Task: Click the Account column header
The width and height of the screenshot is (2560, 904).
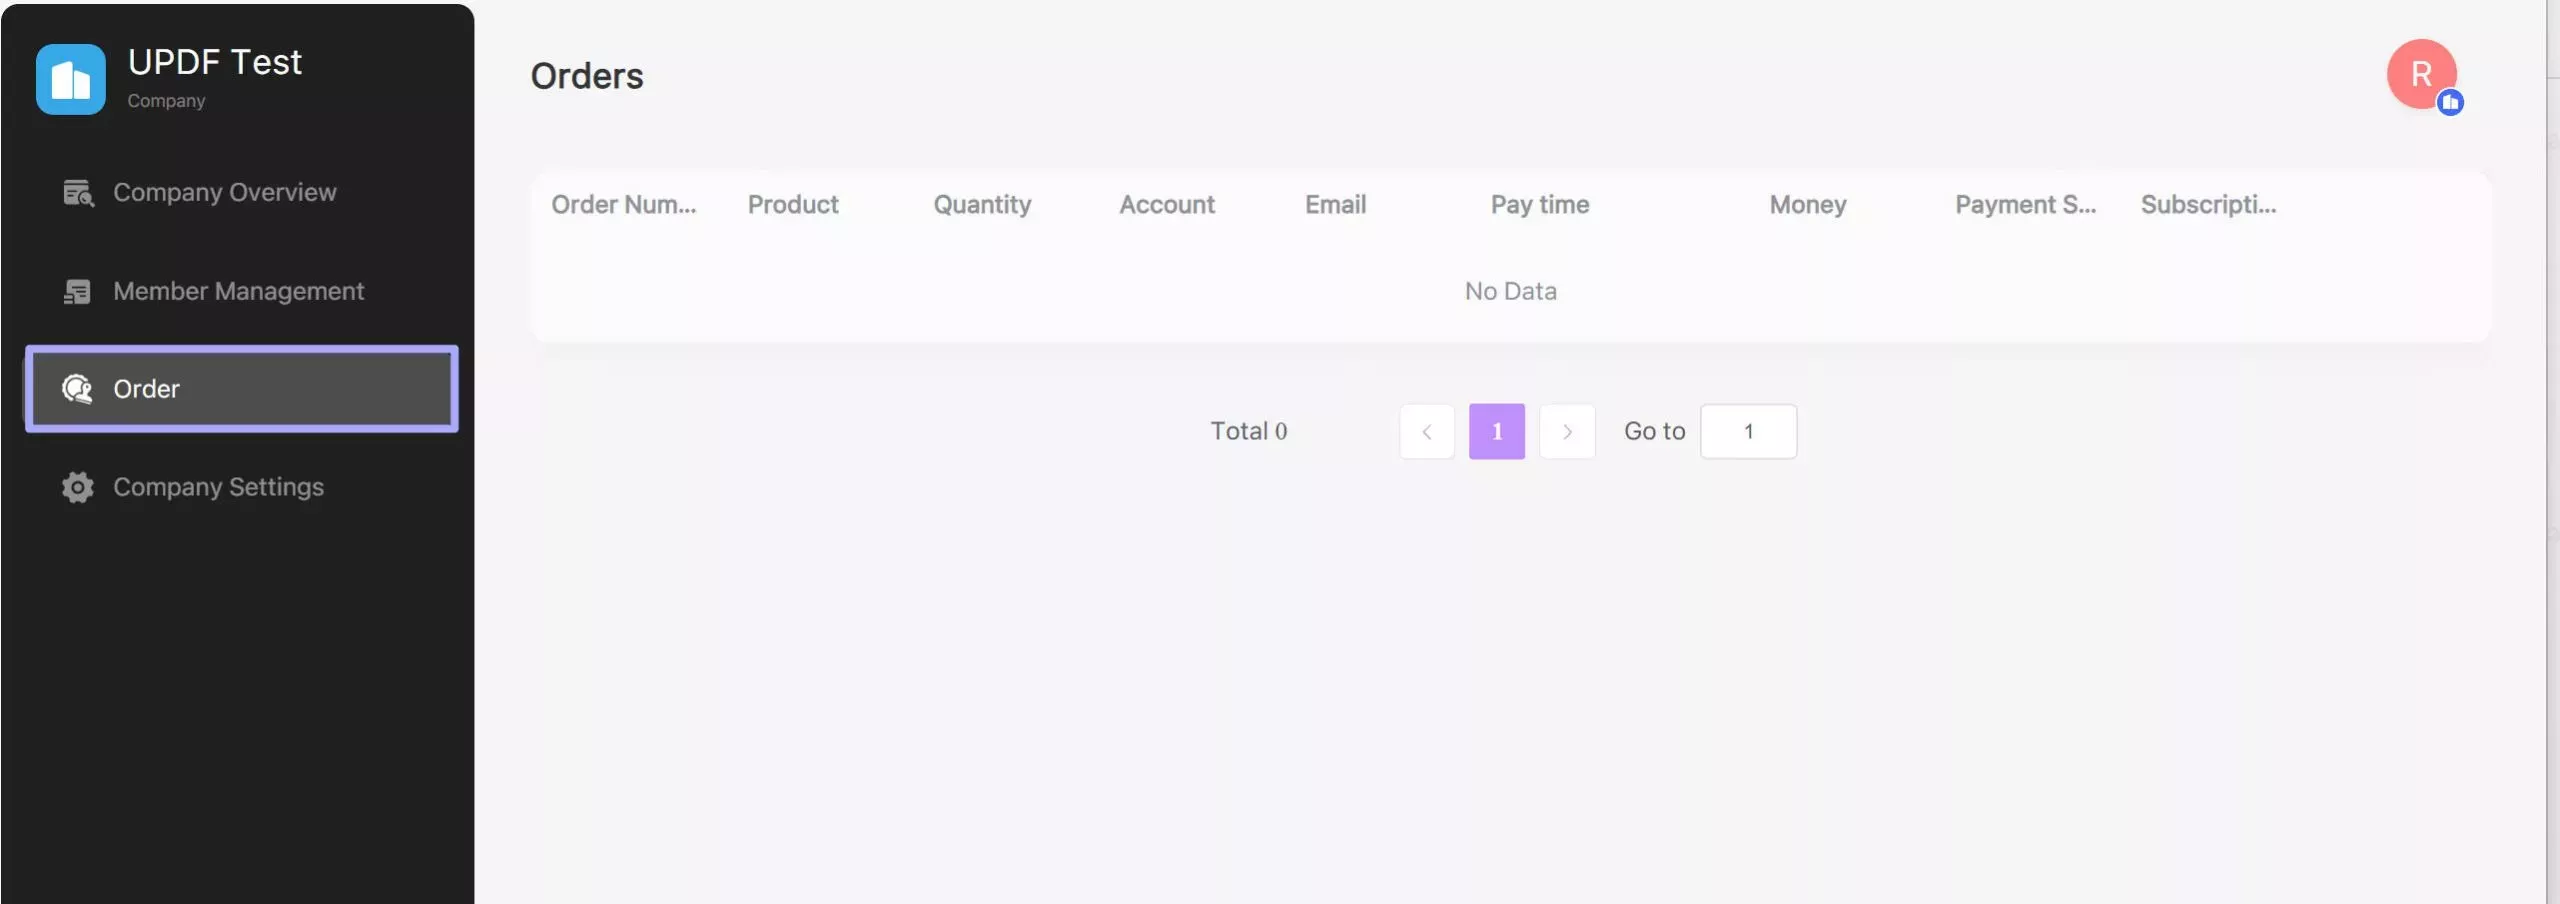Action: [1167, 204]
